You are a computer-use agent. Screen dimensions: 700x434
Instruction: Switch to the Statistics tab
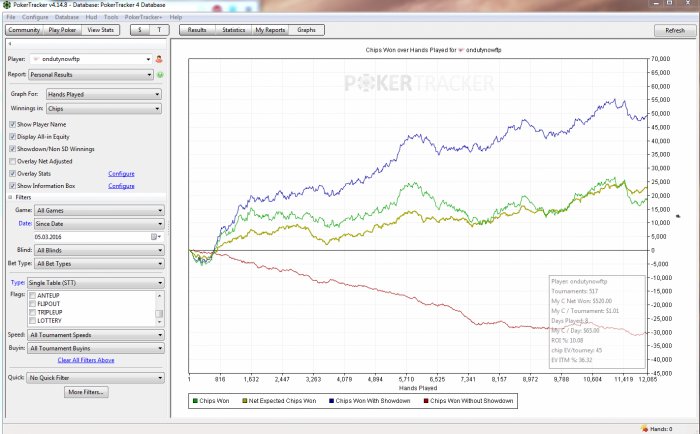coord(233,30)
